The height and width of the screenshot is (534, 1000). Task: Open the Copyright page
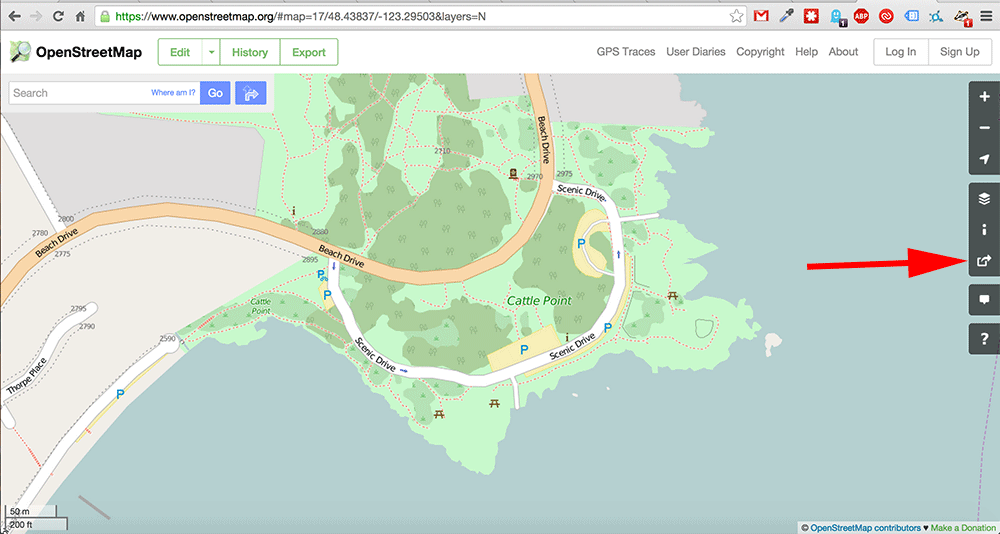pos(760,52)
